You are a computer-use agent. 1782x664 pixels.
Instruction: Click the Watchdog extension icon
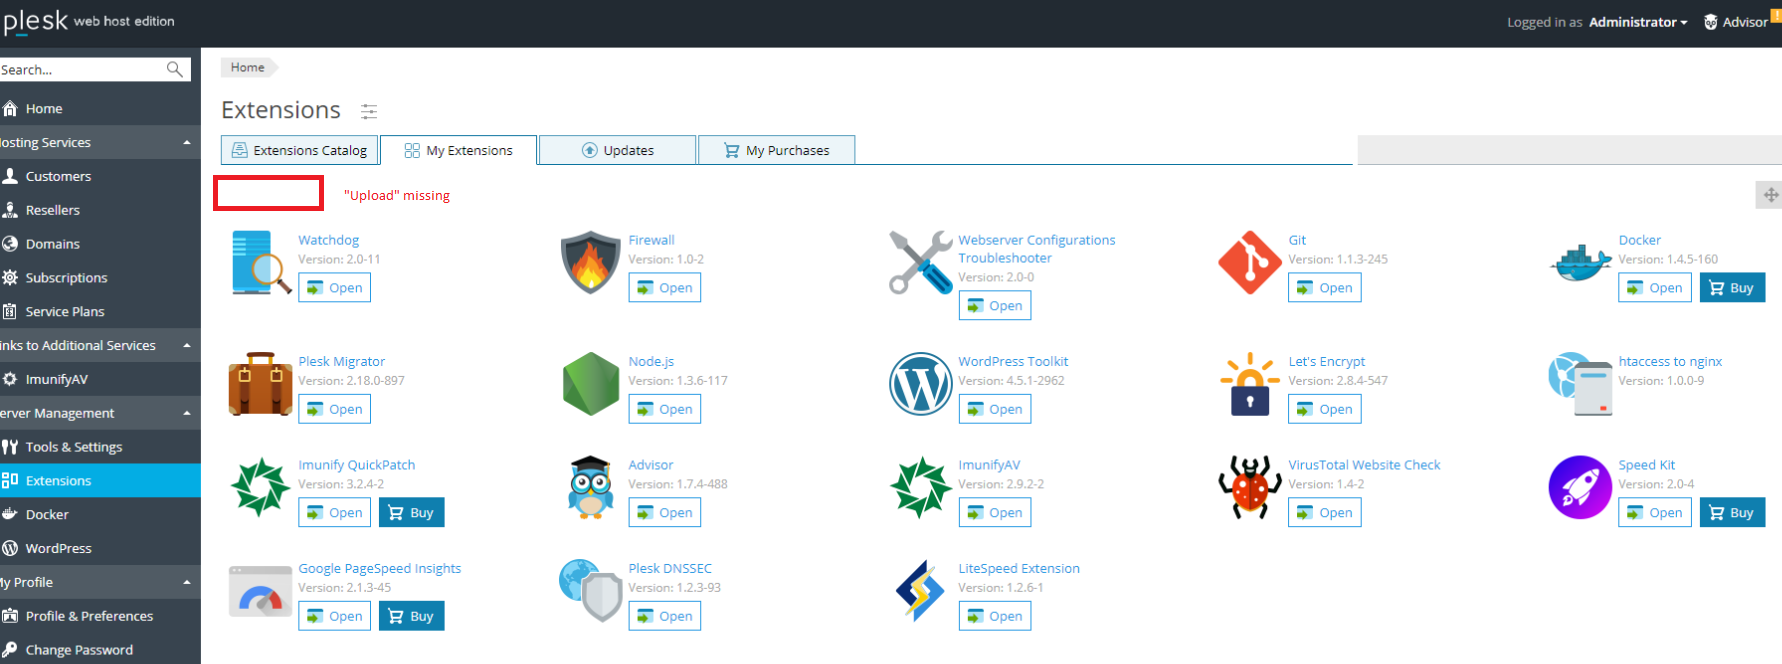point(260,263)
